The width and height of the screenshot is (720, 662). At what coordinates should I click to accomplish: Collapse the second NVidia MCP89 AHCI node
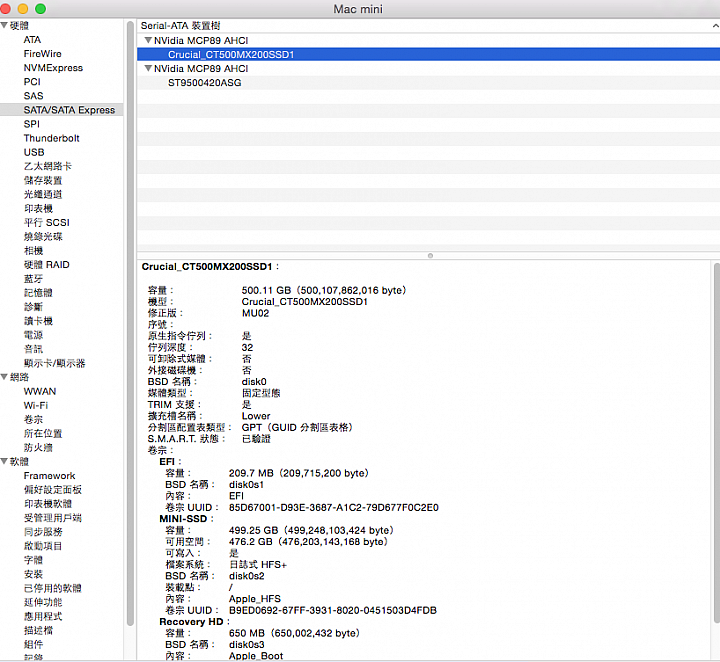pos(148,68)
